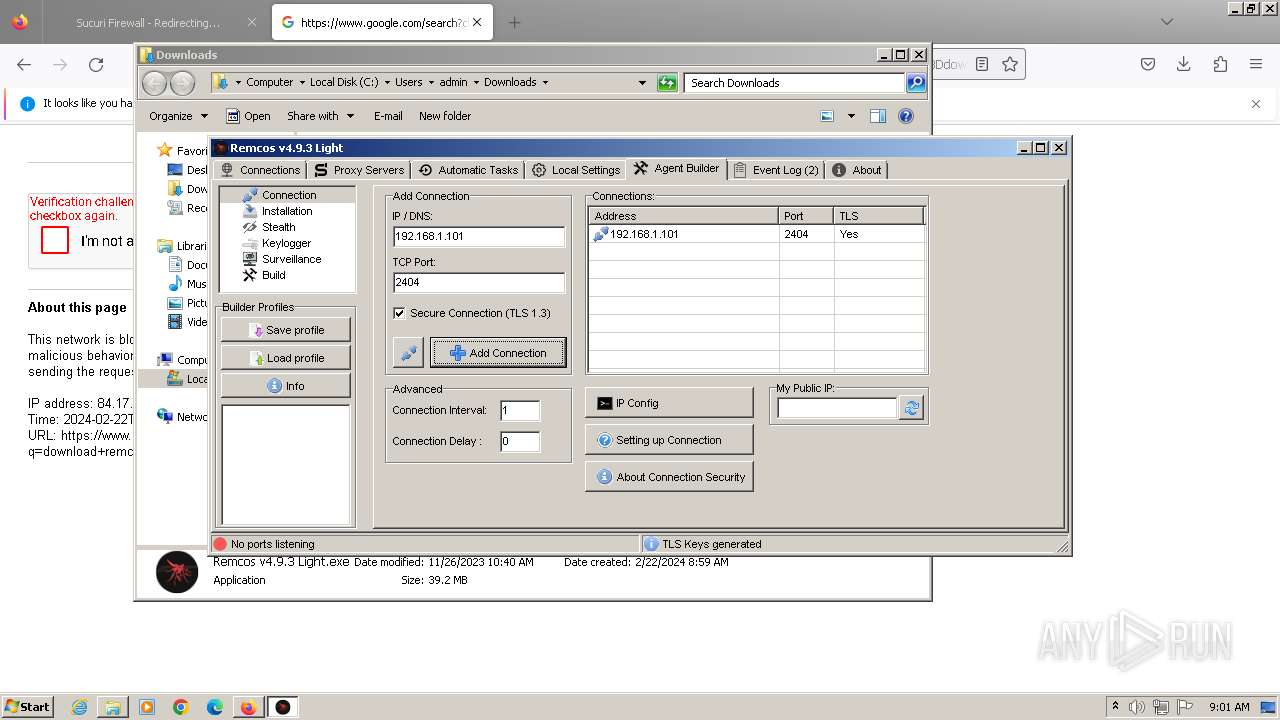Toggle the preview pane icon
The width and height of the screenshot is (1280, 720).
(878, 116)
